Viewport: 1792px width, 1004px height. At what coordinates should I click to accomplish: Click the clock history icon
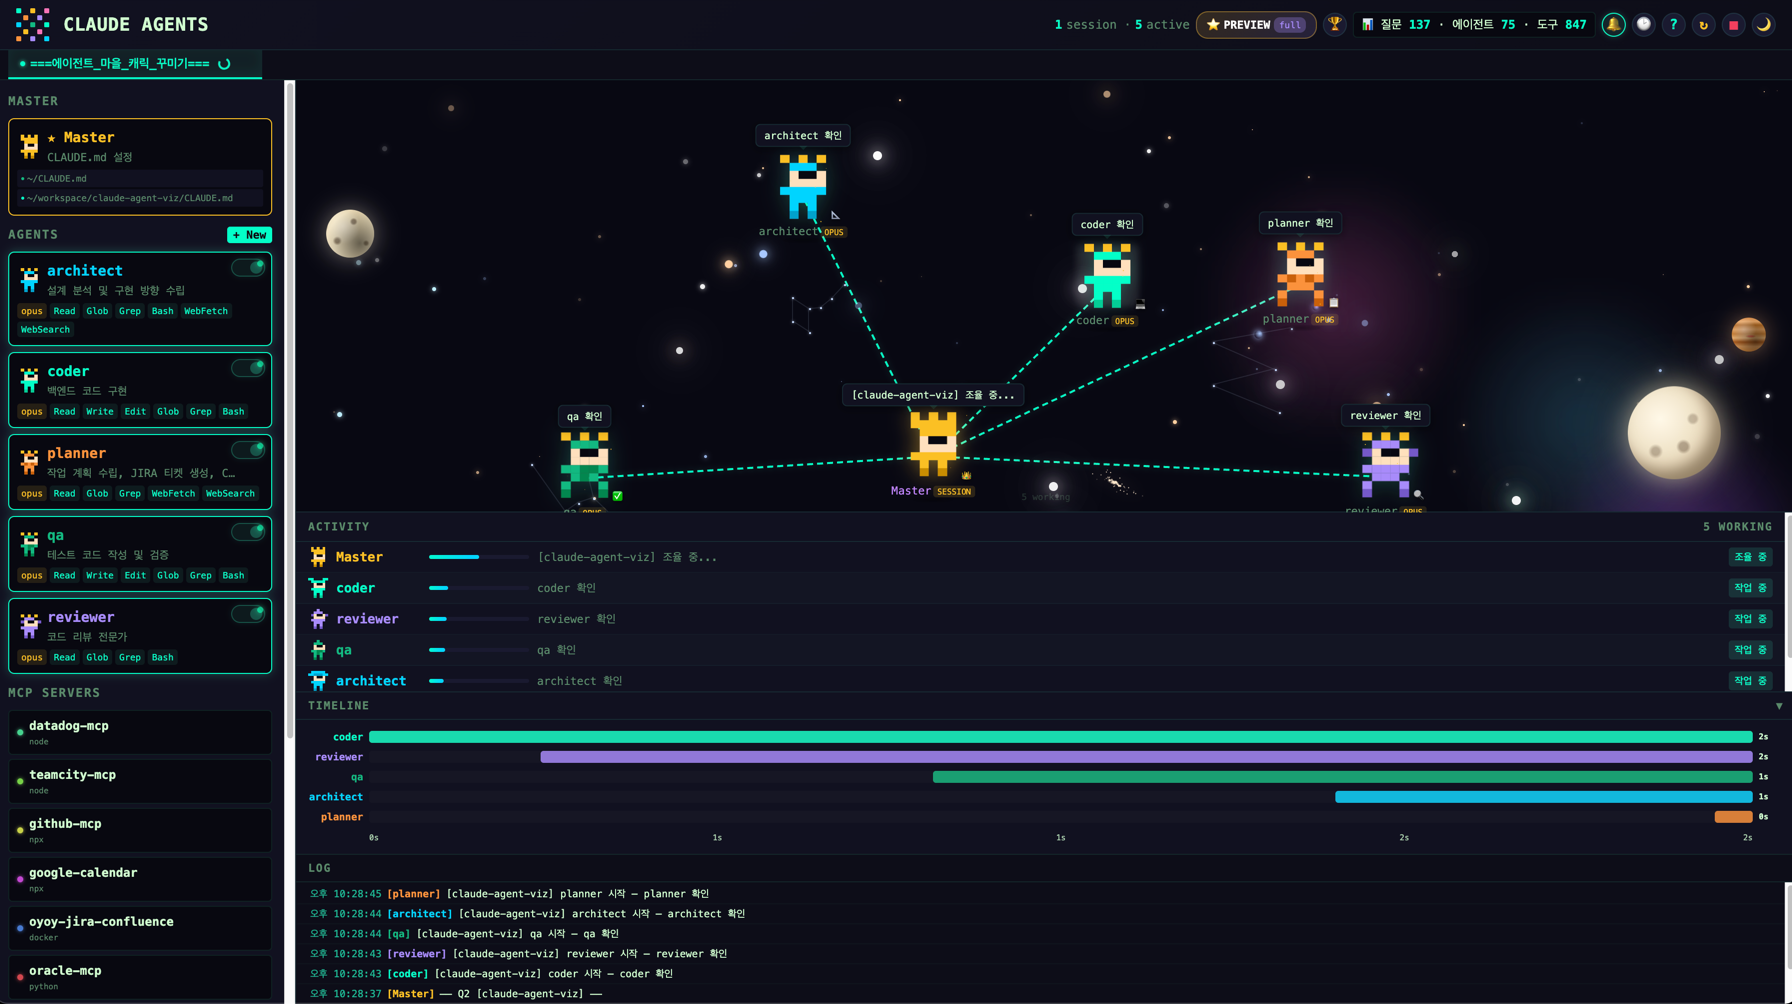1643,25
